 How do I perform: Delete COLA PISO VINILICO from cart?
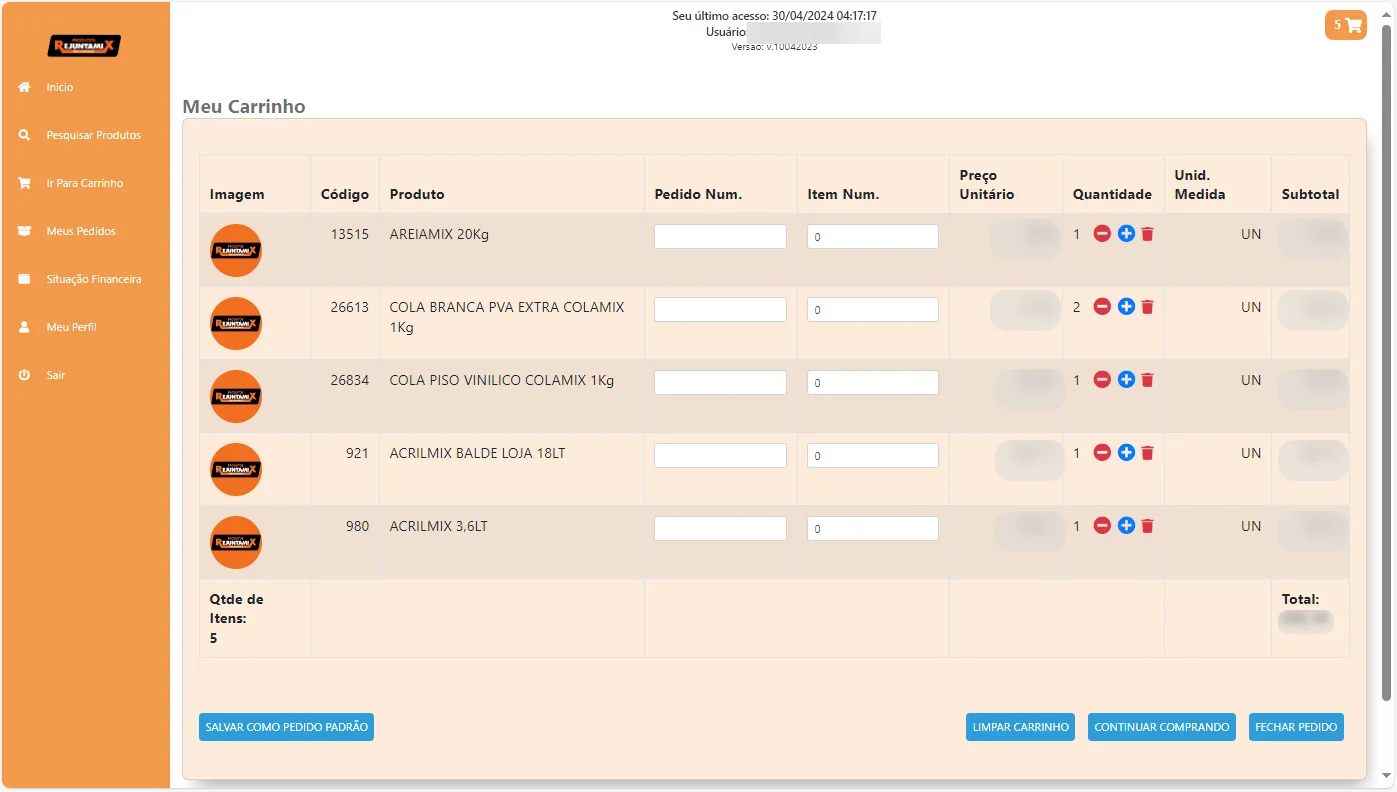tap(1148, 380)
